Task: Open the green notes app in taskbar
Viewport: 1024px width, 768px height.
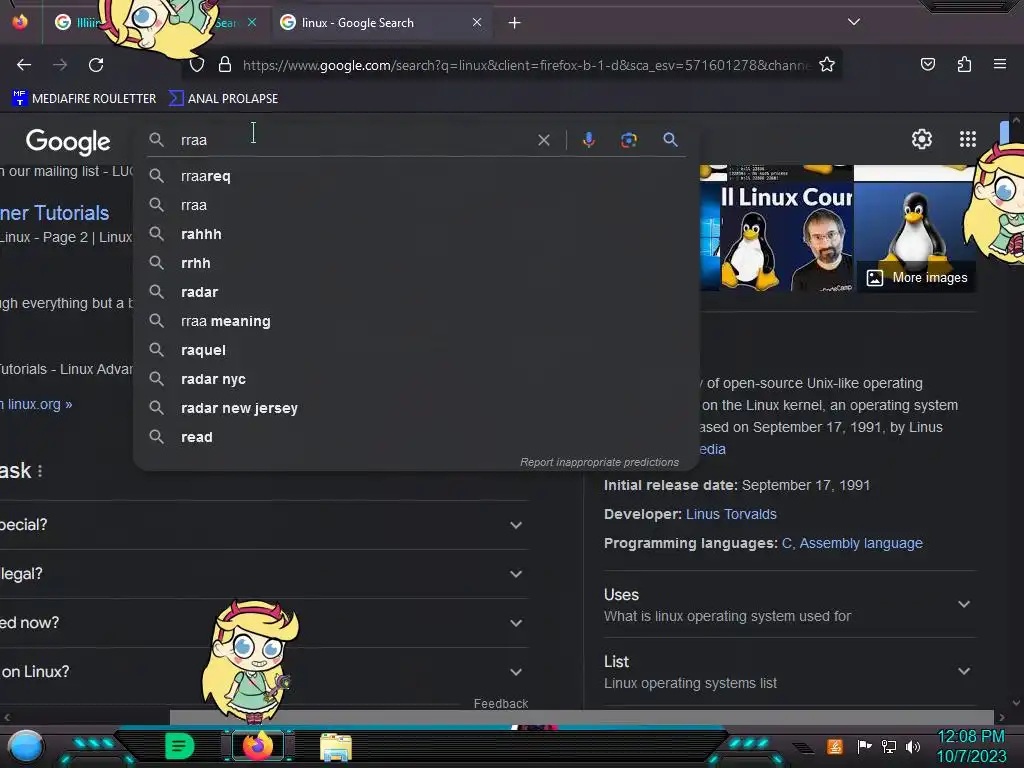Action: pos(179,746)
